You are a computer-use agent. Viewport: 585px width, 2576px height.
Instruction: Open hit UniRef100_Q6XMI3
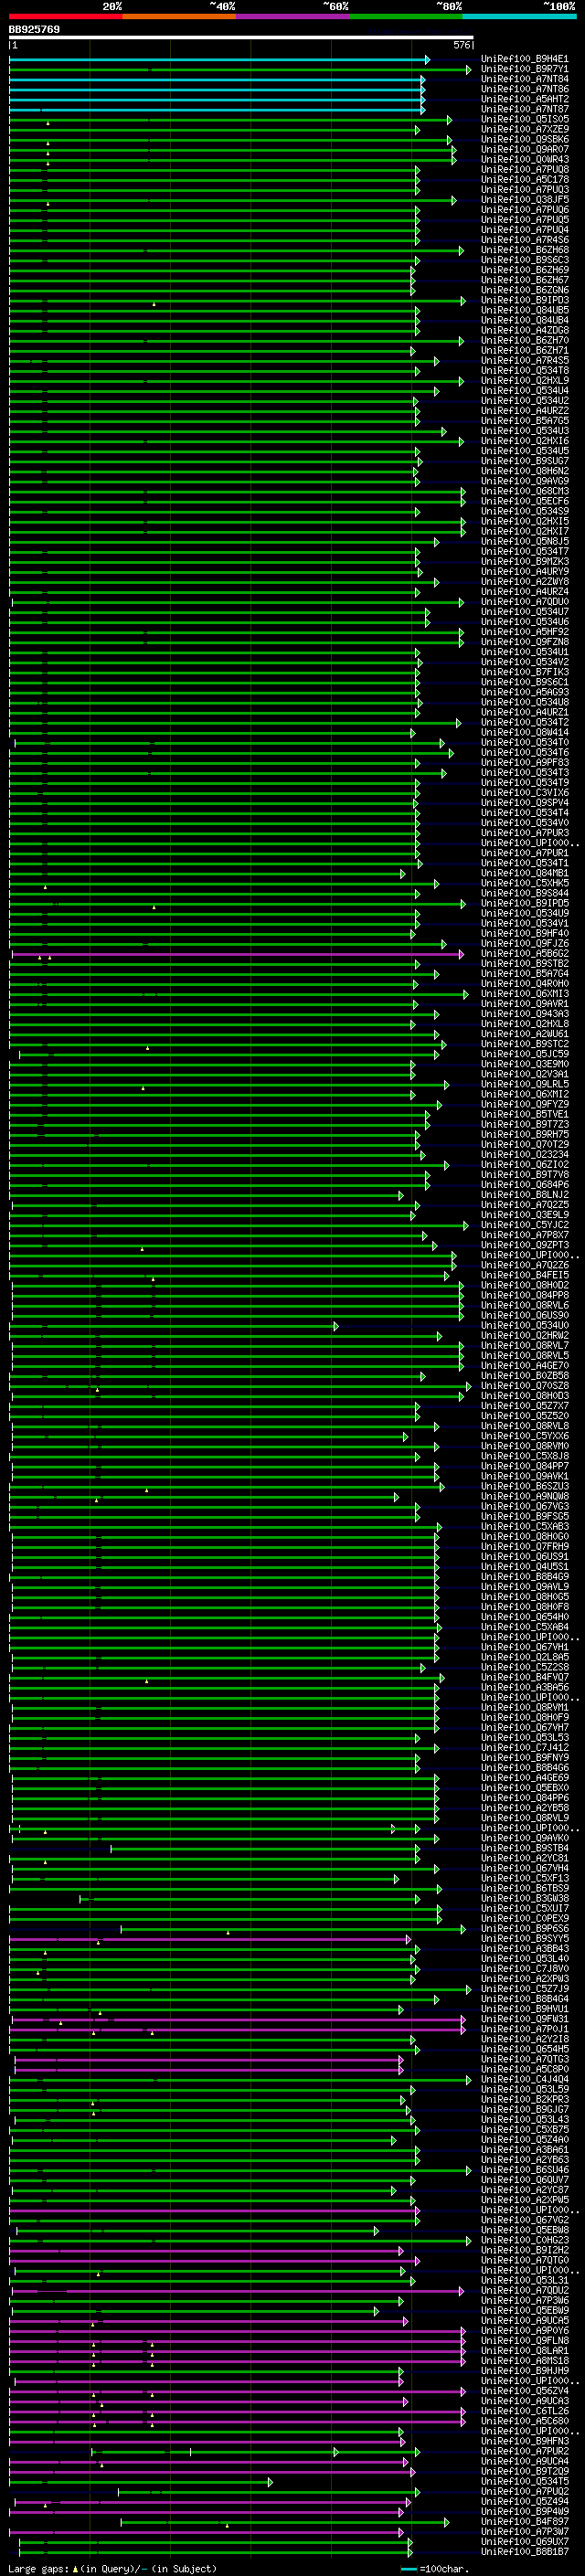[524, 994]
